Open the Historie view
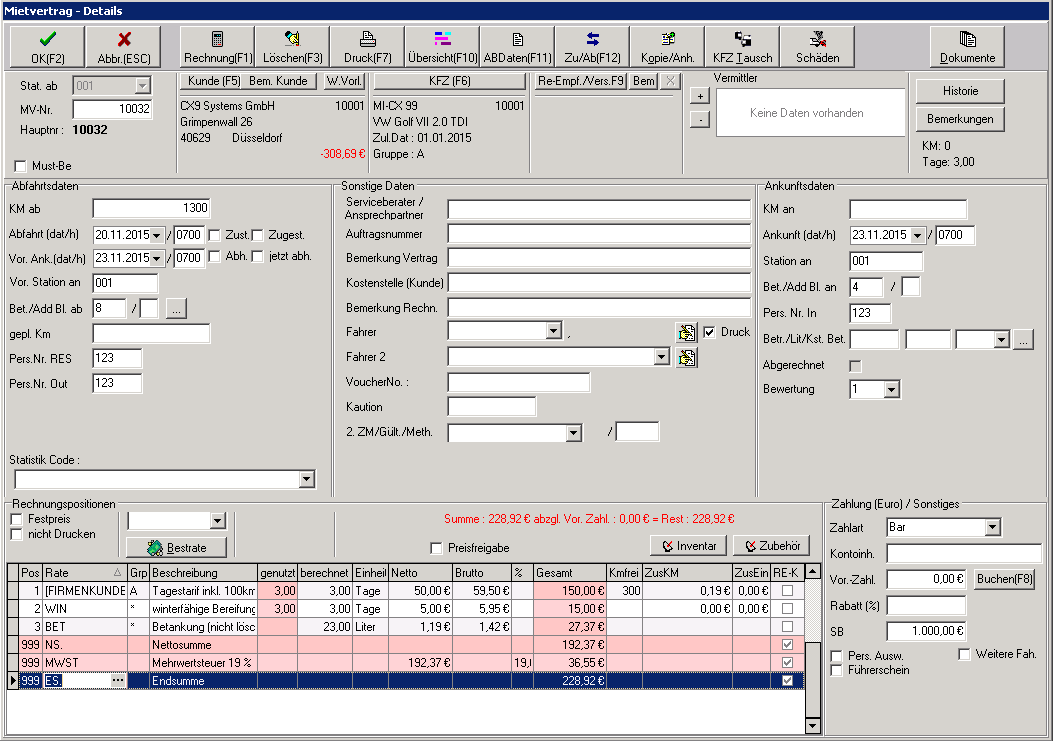The height and width of the screenshot is (741, 1053). pyautogui.click(x=958, y=90)
